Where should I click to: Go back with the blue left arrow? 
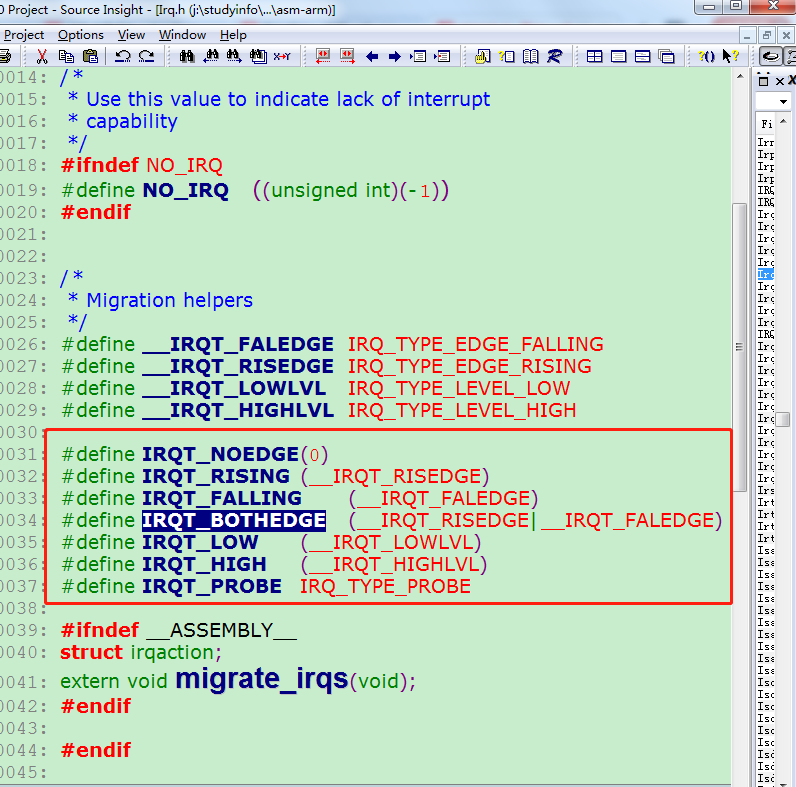372,56
